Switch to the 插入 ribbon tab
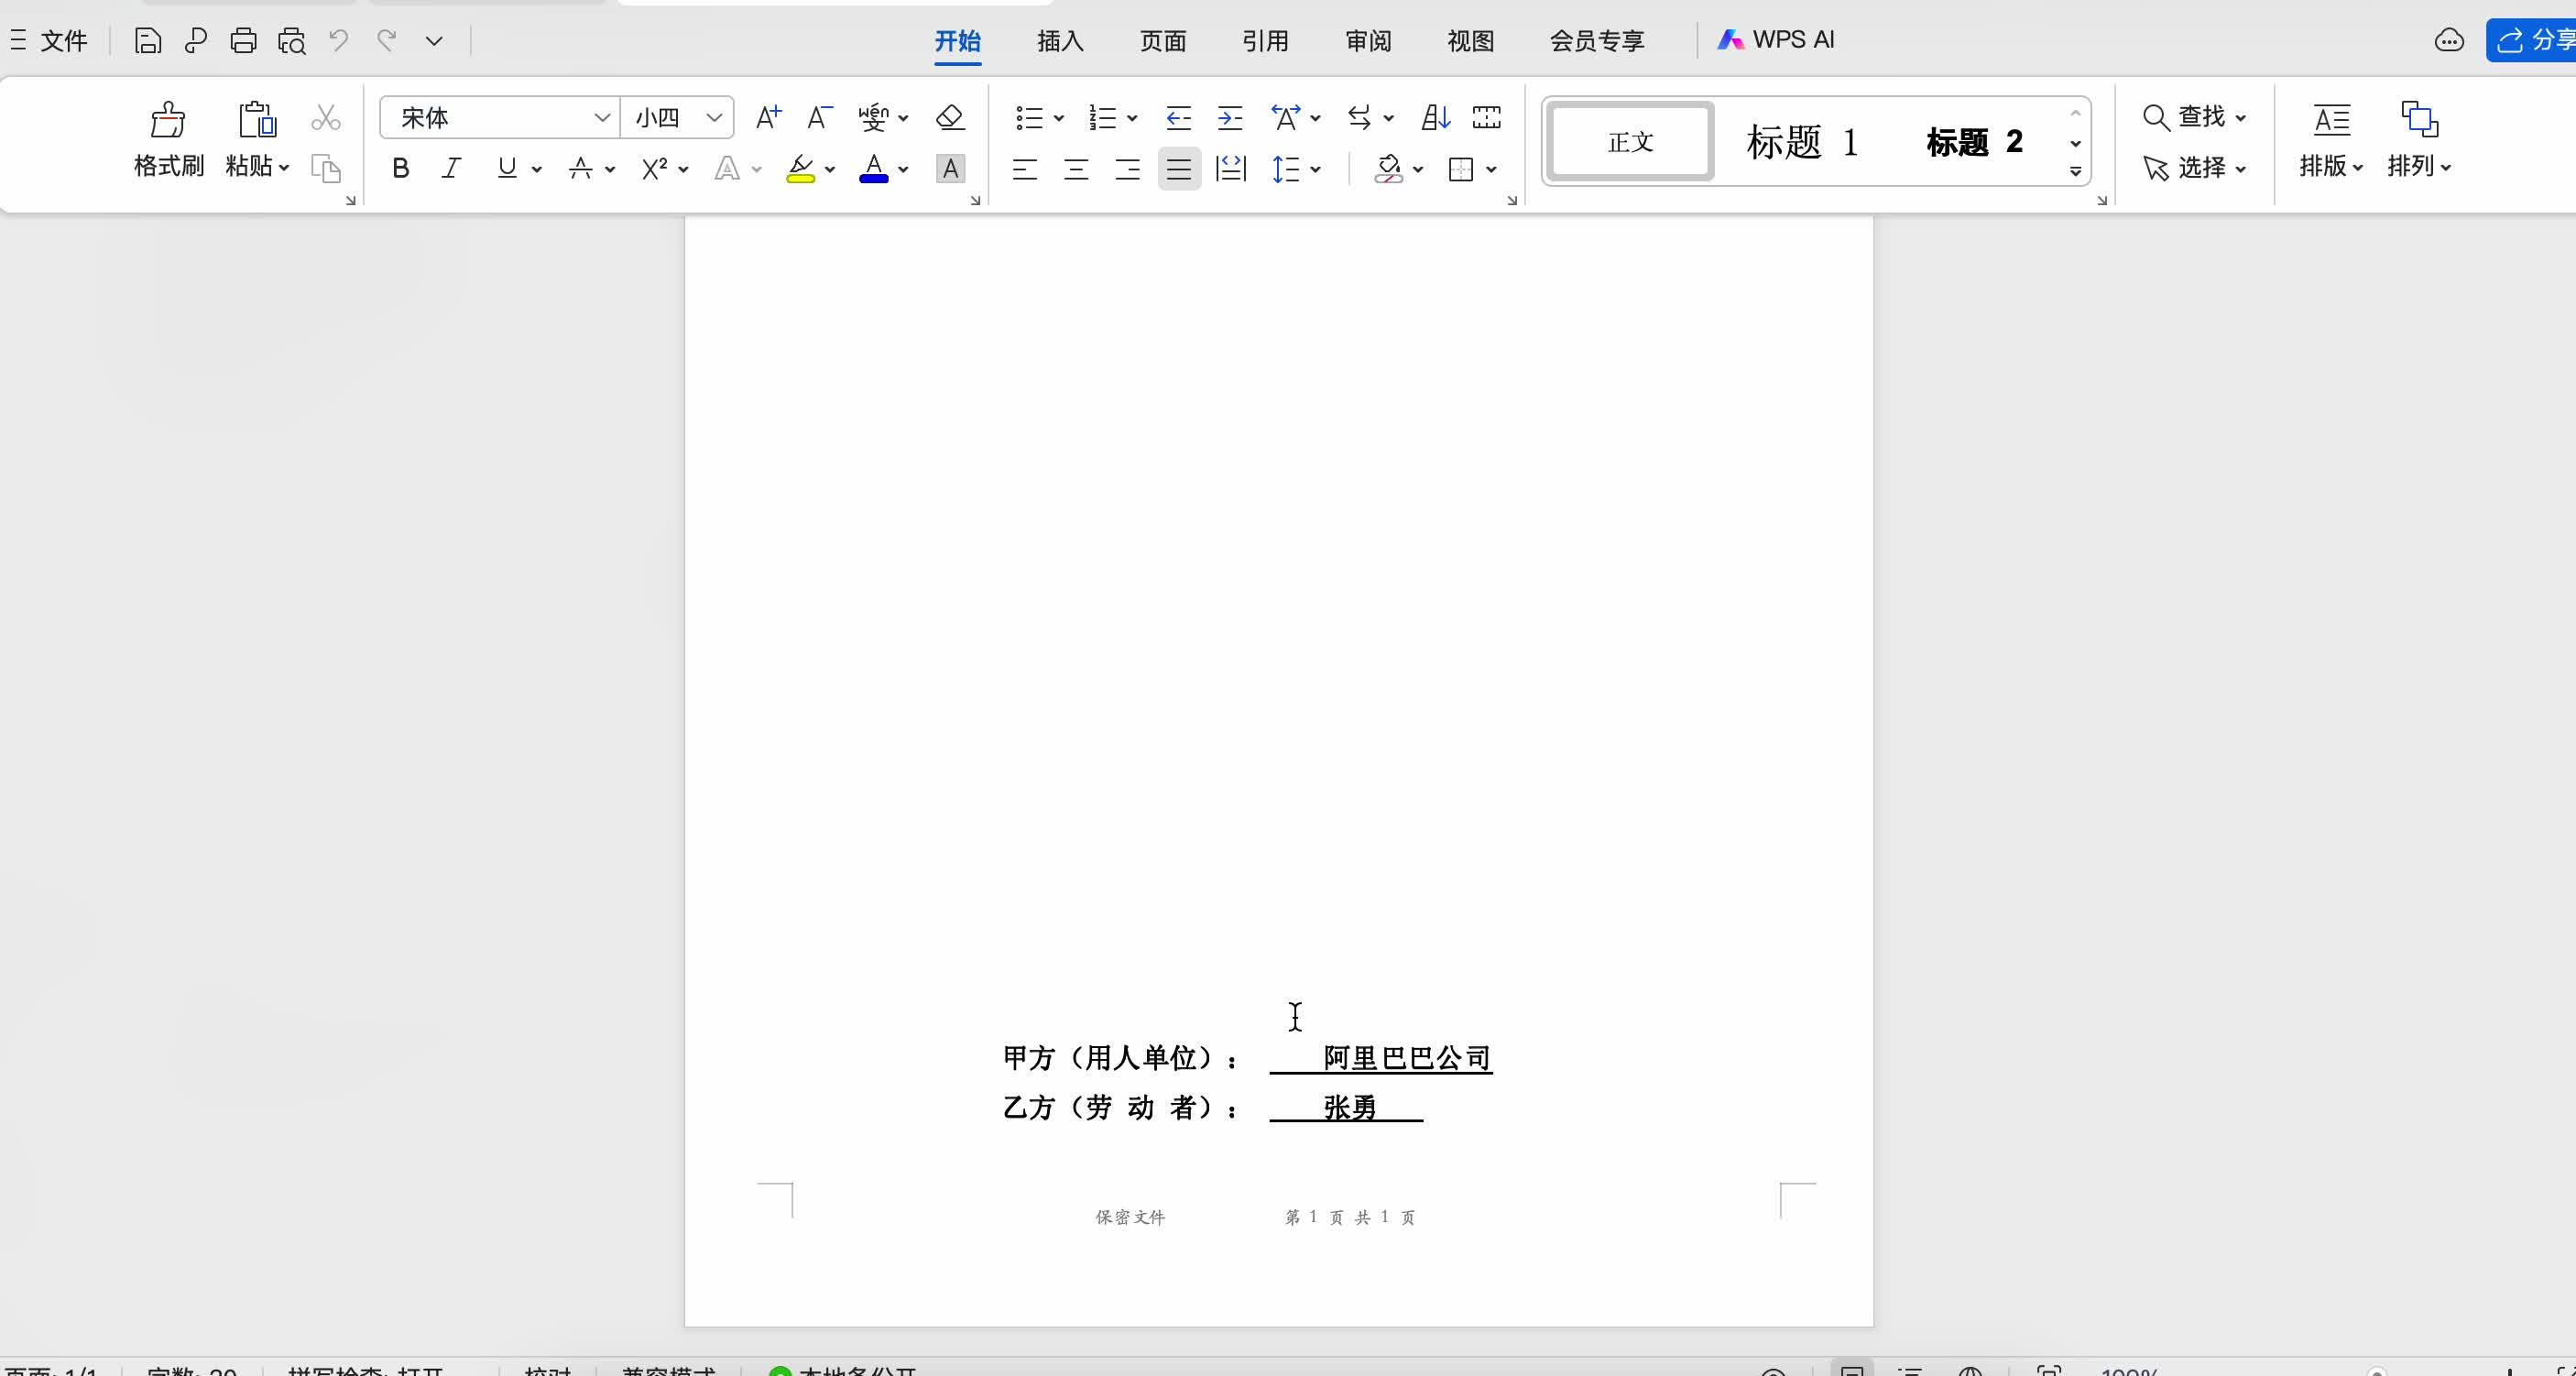This screenshot has width=2576, height=1376. click(1059, 41)
